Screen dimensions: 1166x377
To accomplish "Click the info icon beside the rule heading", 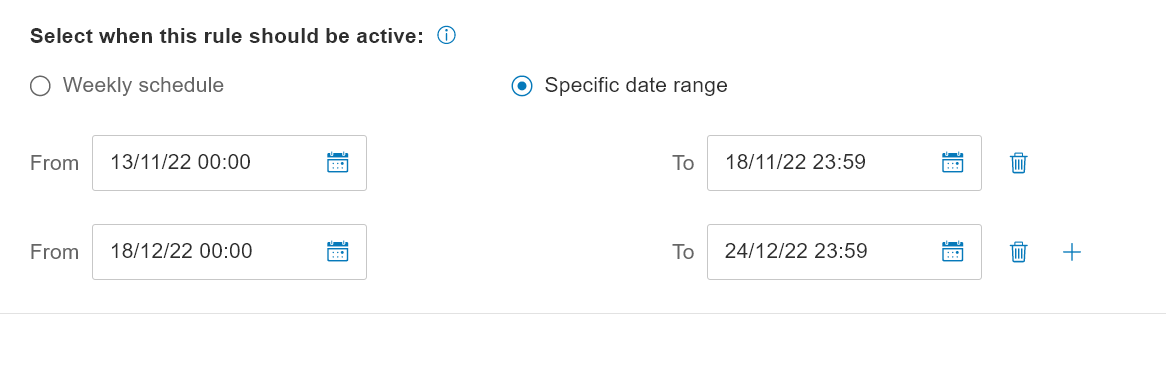I will click(446, 35).
